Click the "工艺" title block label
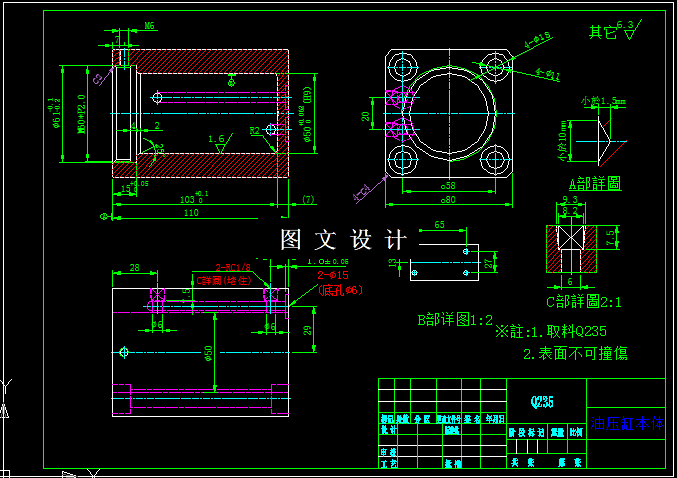677x478 pixels. pos(388,463)
